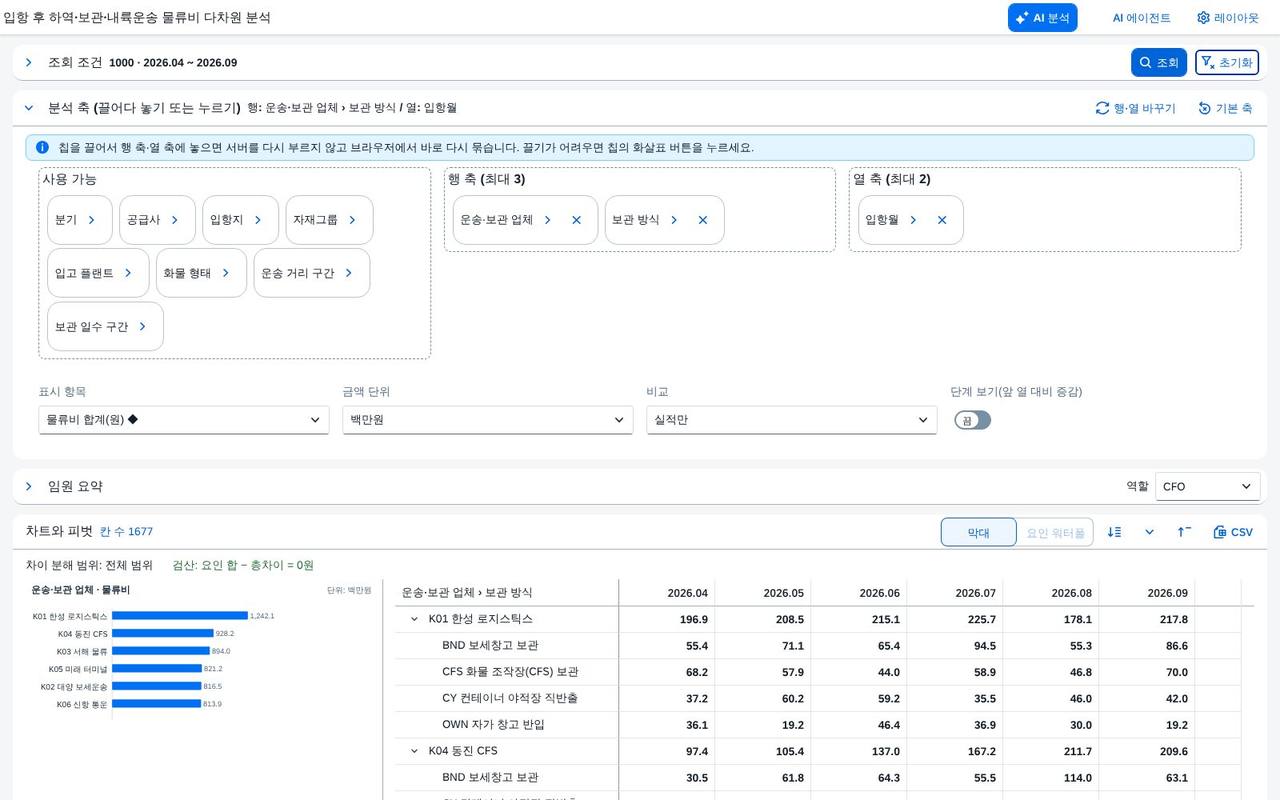Click the arrow on 자재그룹 chip
This screenshot has height=800, width=1280.
(x=352, y=220)
